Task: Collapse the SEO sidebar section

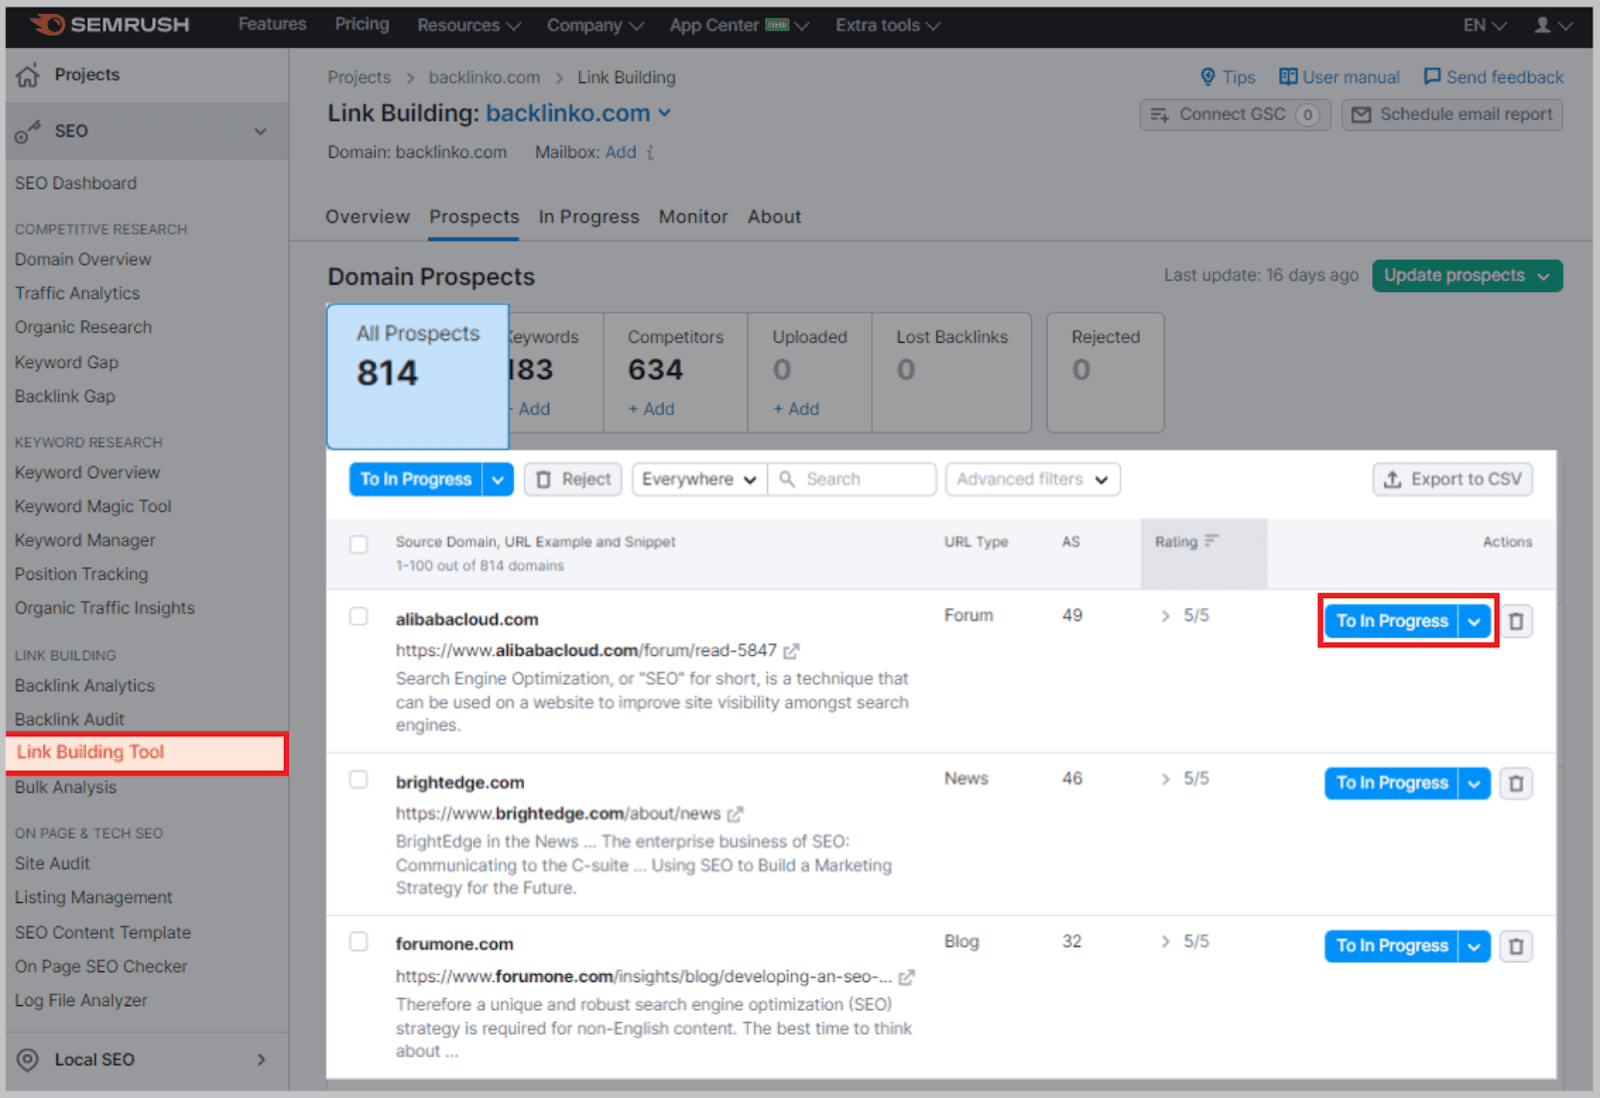Action: point(261,131)
